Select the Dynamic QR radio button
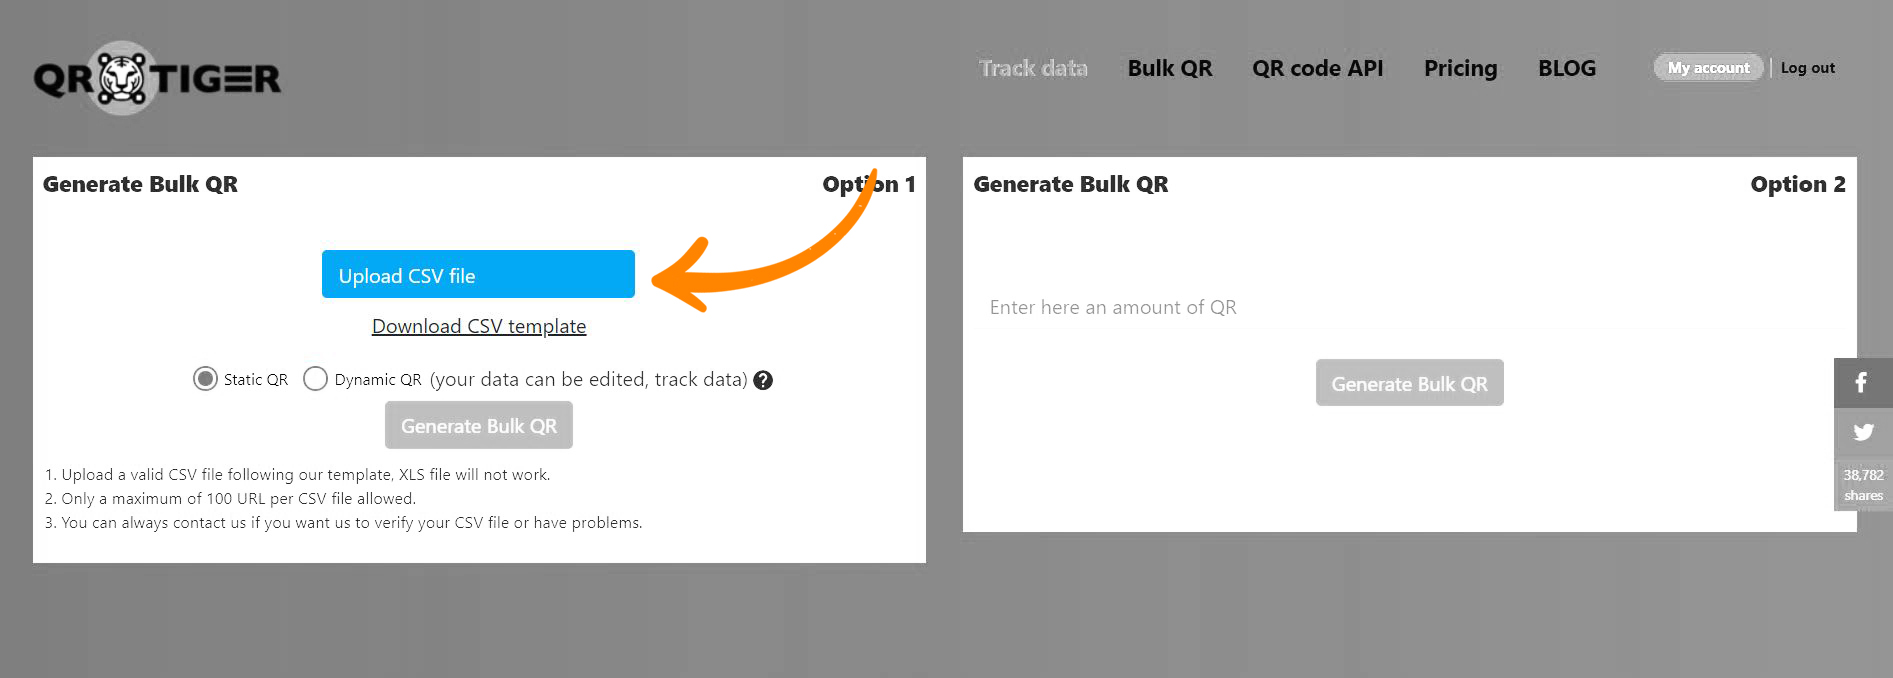Viewport: 1893px width, 678px height. click(x=315, y=379)
